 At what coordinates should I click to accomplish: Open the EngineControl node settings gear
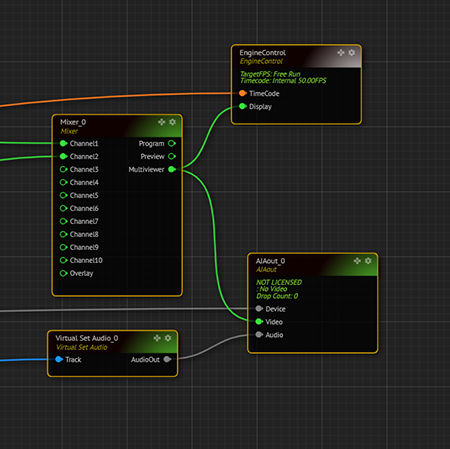(x=352, y=53)
